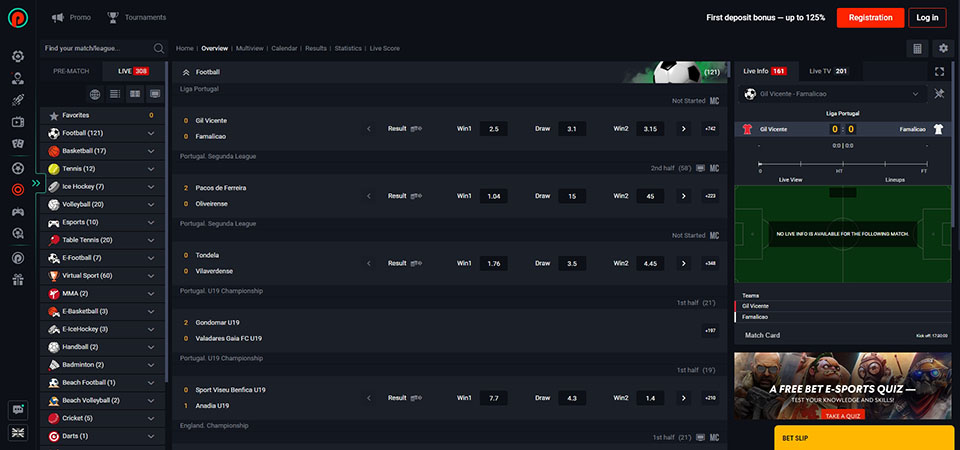Collapse the Football section header

click(186, 72)
